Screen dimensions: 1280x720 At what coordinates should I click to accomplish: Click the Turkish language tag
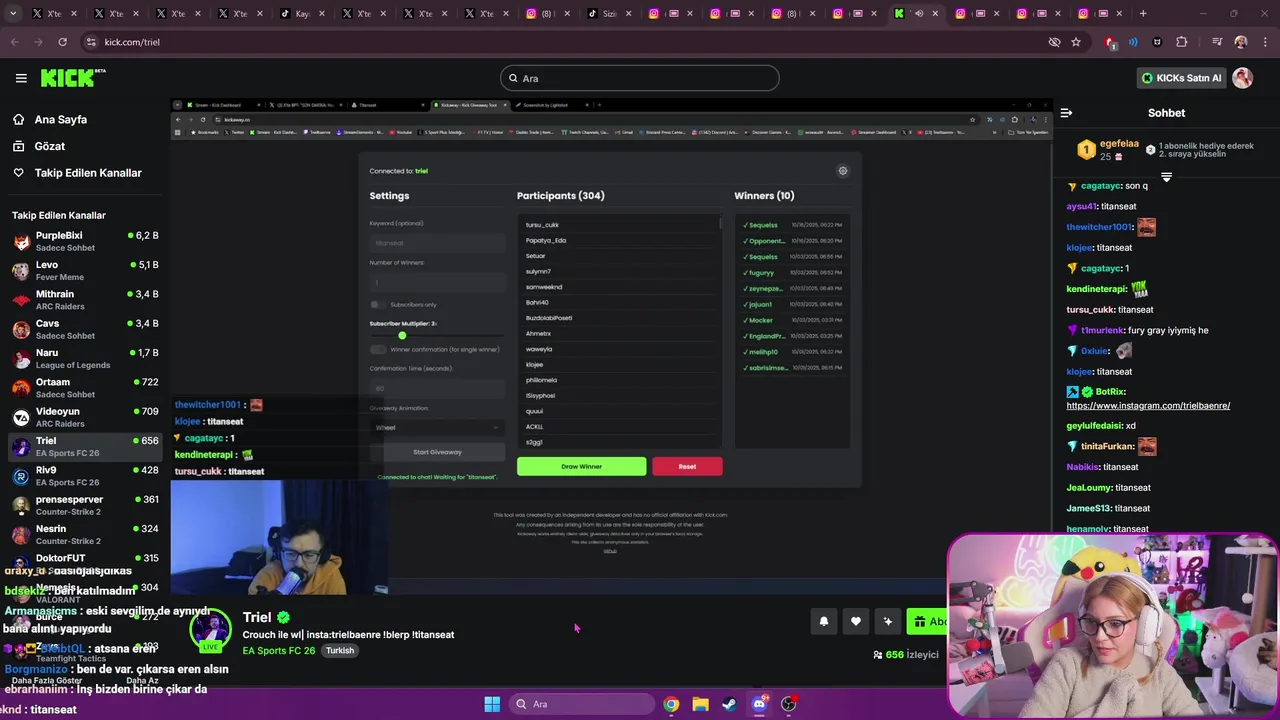click(x=340, y=651)
